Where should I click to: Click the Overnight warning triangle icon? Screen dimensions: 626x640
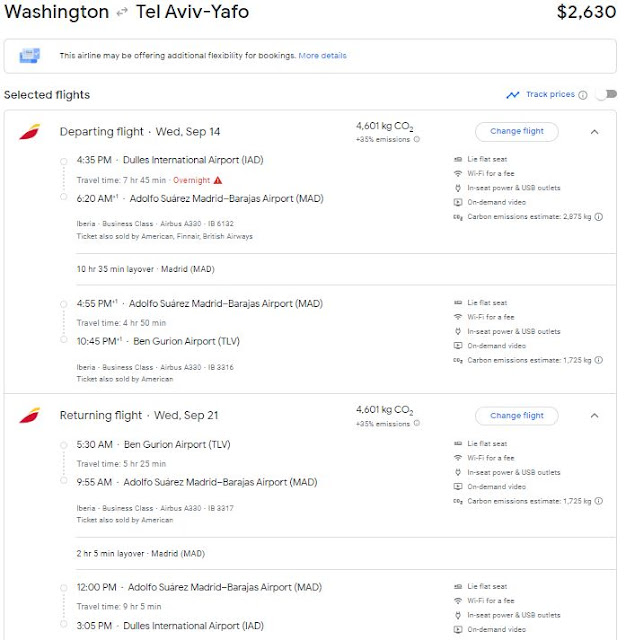(218, 180)
